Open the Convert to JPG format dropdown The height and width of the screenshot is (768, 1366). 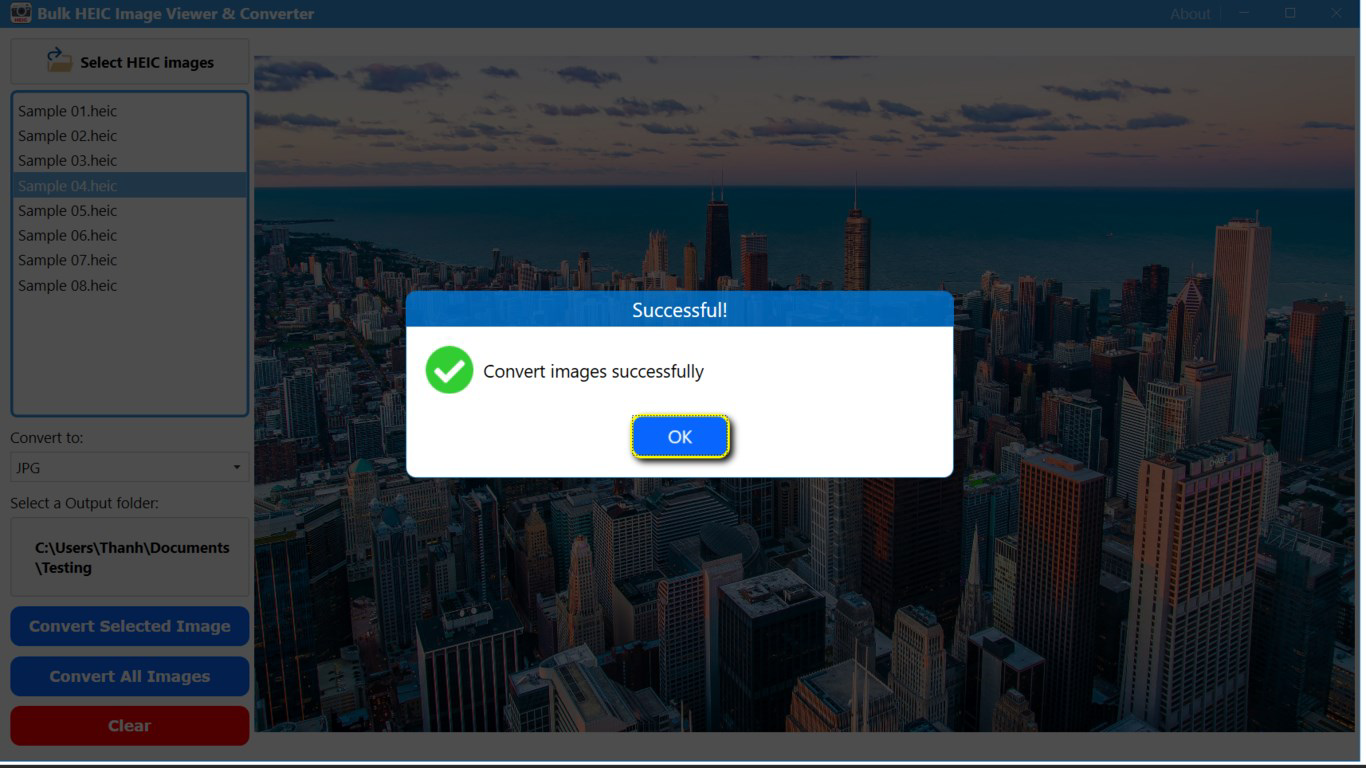[x=130, y=467]
